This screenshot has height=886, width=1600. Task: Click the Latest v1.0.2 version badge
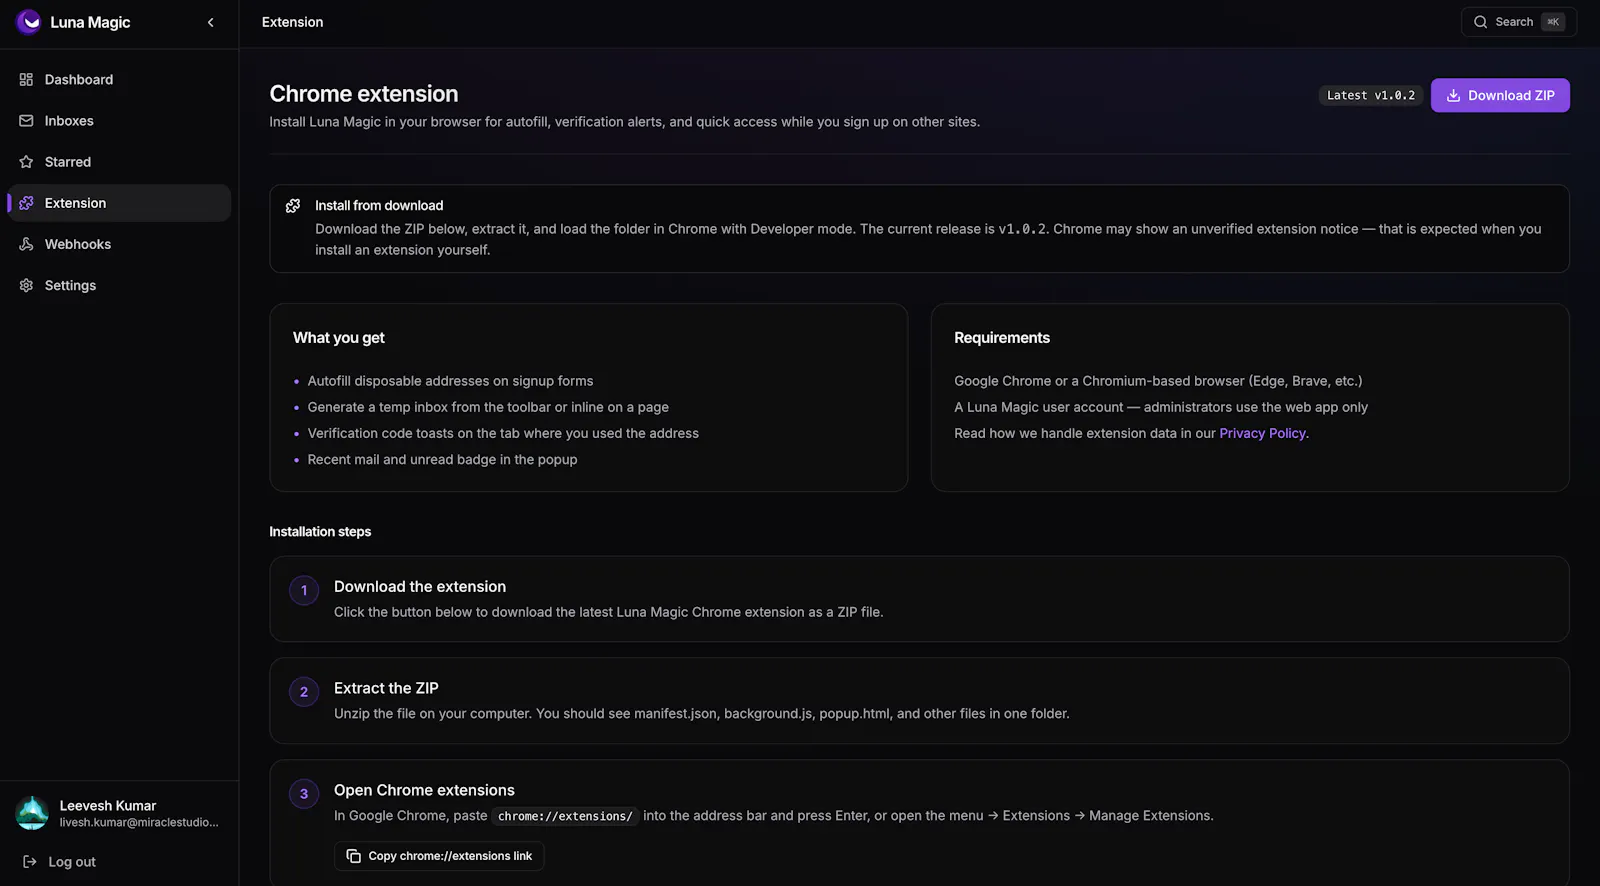[1371, 95]
